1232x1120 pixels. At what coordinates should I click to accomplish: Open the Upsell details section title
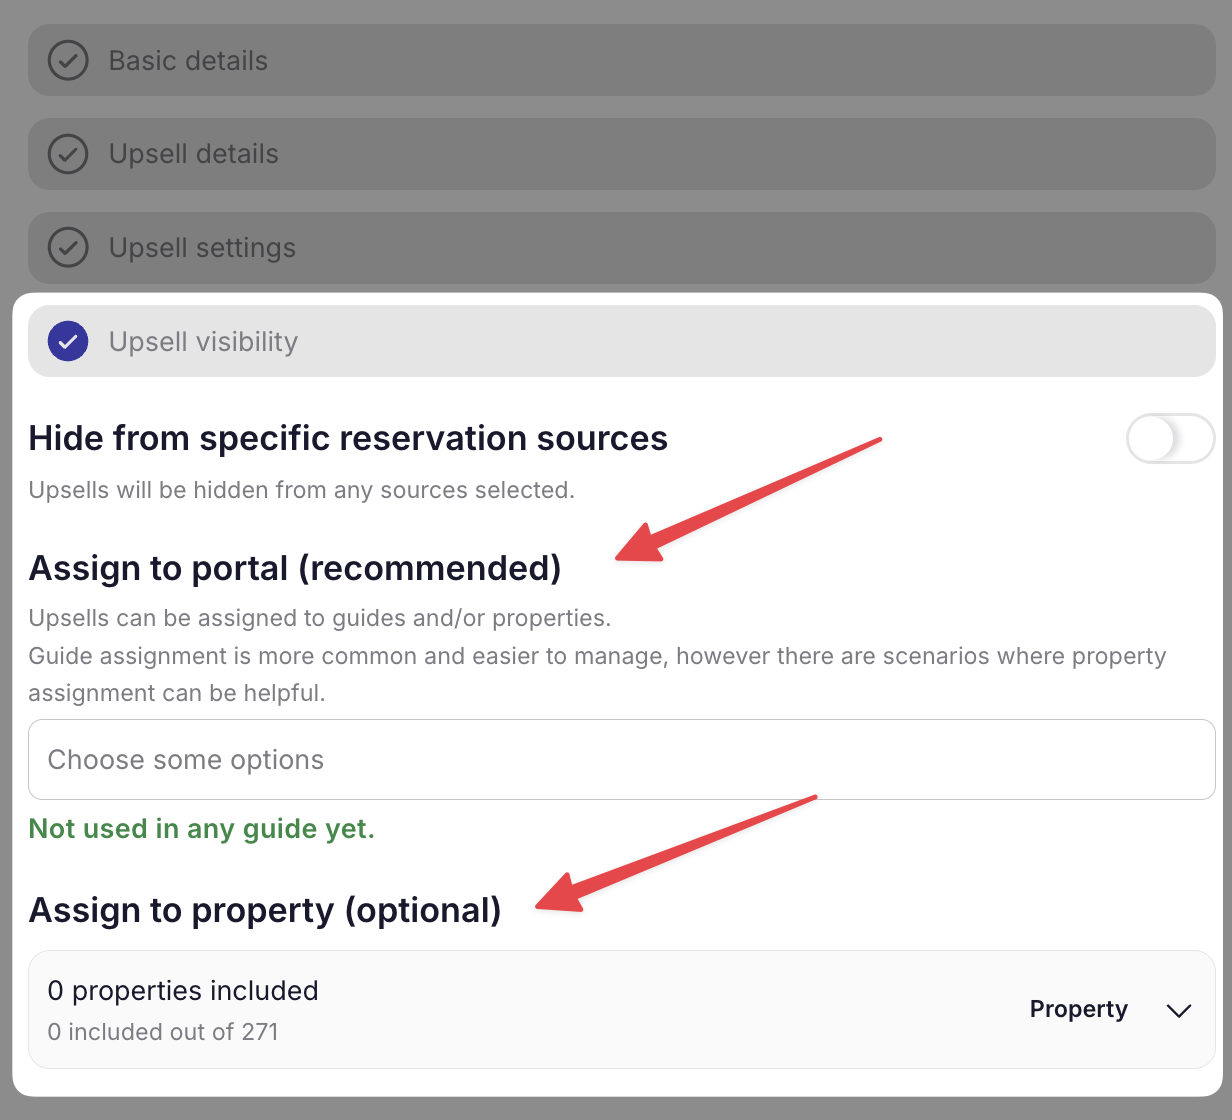coord(194,155)
